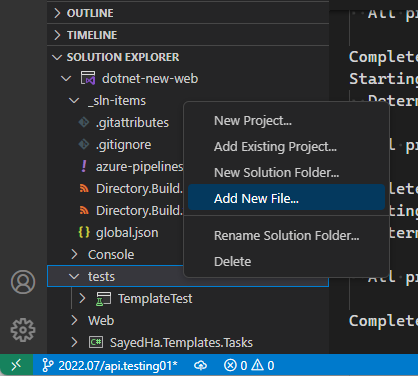Viewport: 418px width, 376px height.
Task: Click the C# SayedHa.Templates.Tasks project icon
Action: pos(96,342)
